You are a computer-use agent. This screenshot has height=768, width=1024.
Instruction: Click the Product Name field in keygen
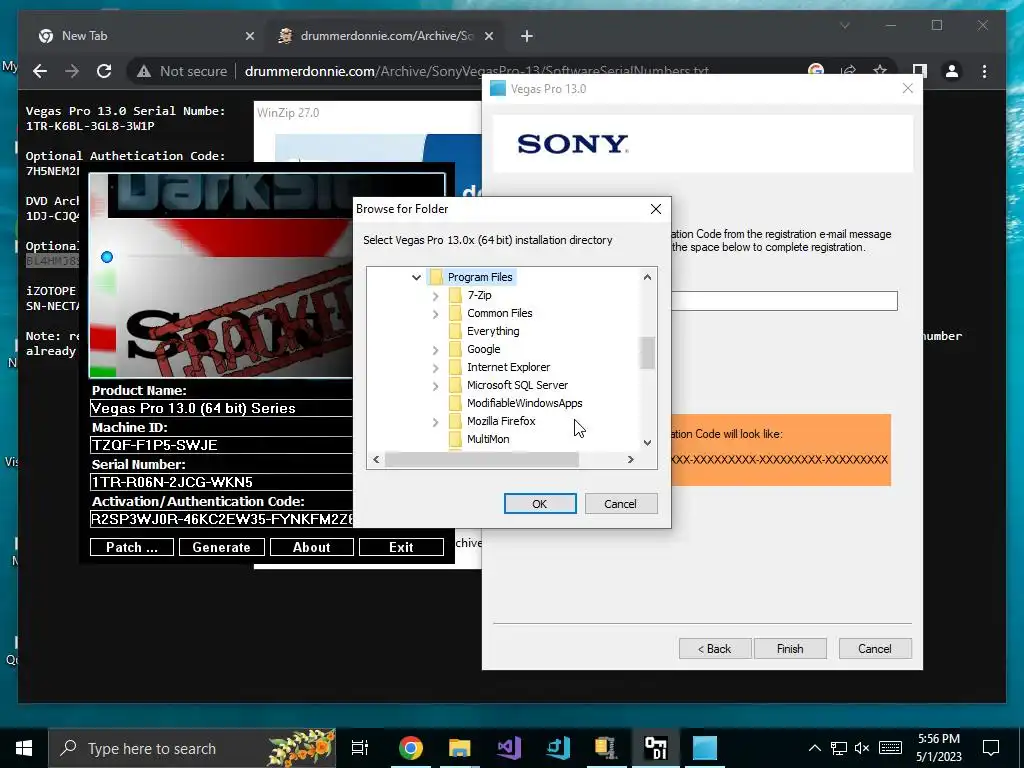point(221,408)
